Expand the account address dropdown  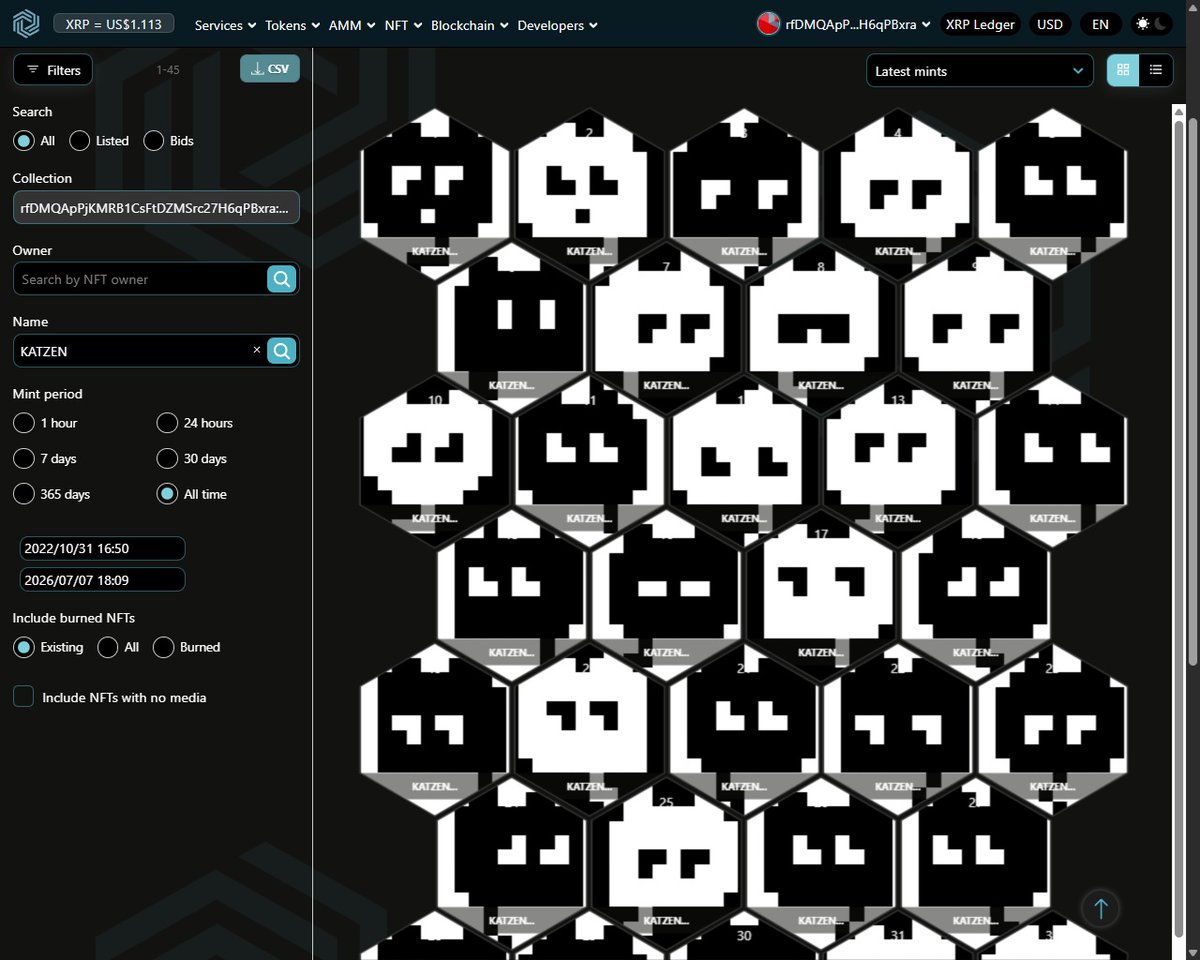click(856, 24)
